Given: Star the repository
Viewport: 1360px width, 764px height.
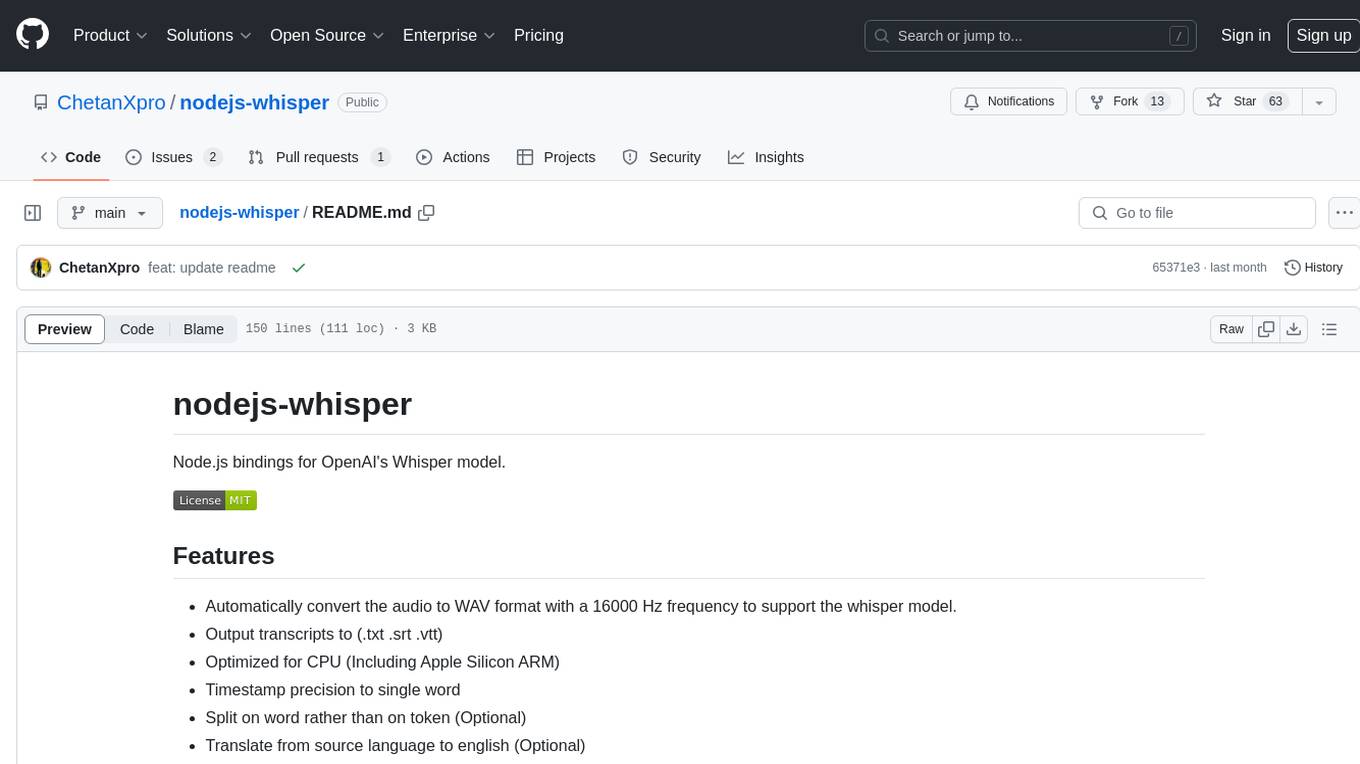Looking at the screenshot, I should 1247,102.
